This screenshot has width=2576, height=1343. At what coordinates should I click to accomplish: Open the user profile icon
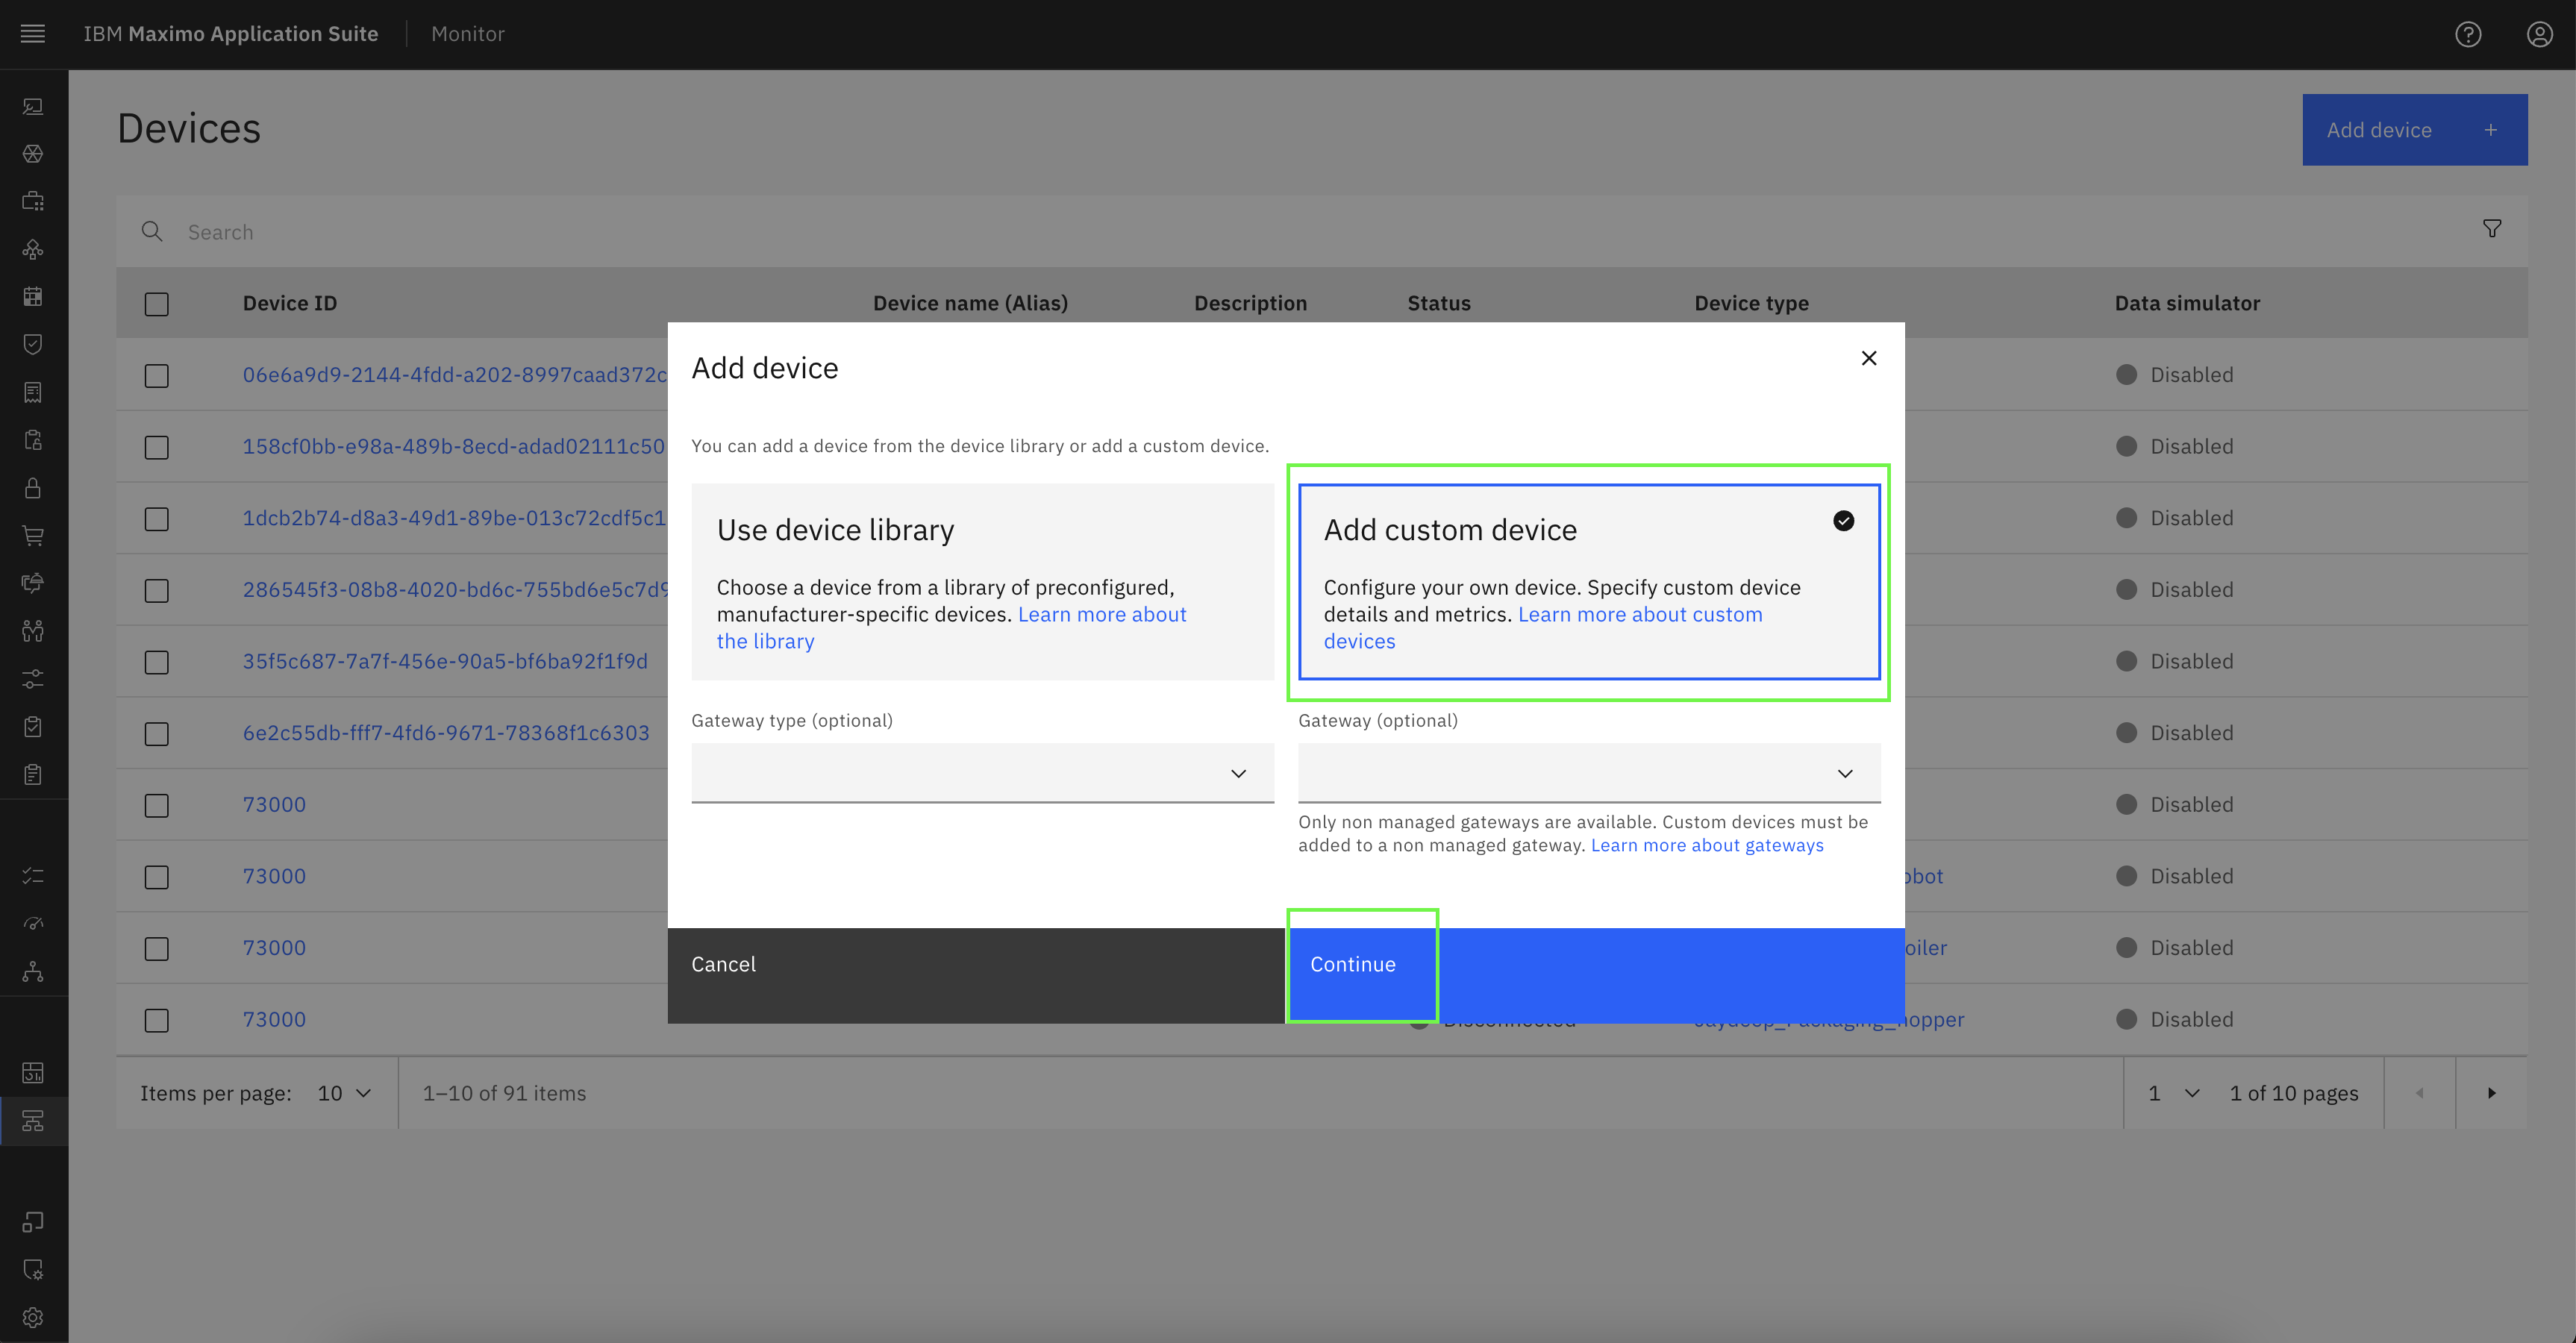tap(2540, 34)
